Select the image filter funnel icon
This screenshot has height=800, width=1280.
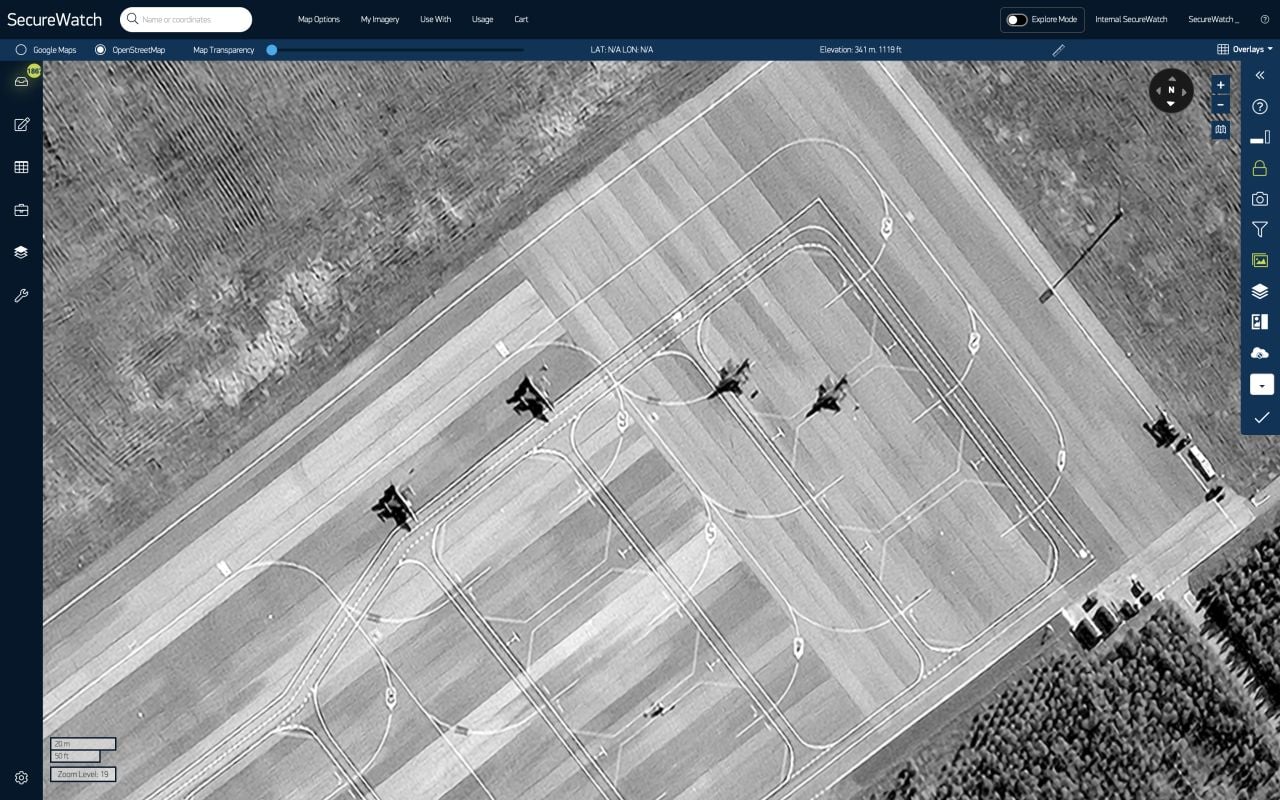click(1259, 229)
